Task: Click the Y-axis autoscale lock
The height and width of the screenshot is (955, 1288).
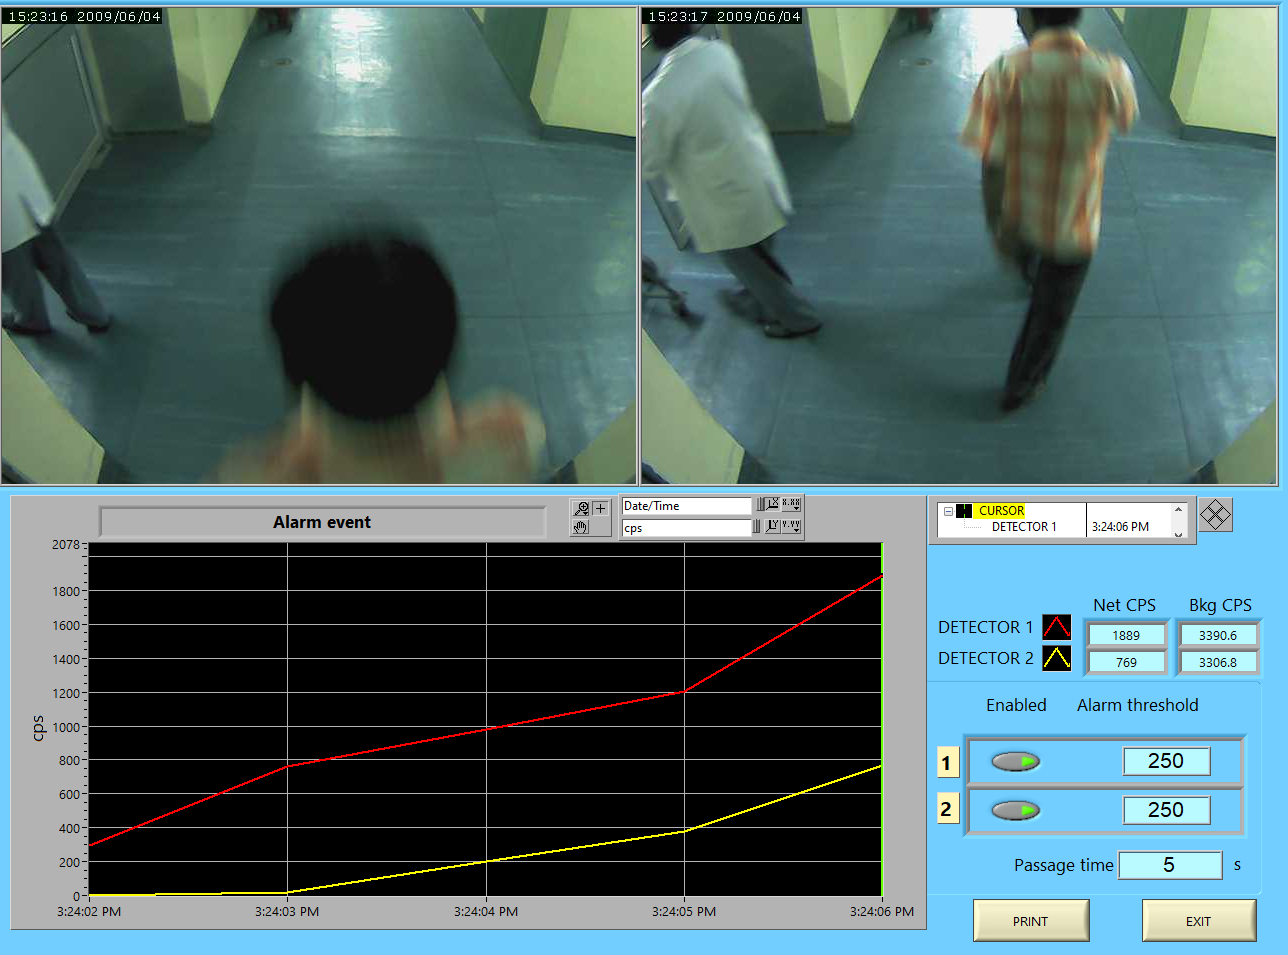Action: coord(757,526)
